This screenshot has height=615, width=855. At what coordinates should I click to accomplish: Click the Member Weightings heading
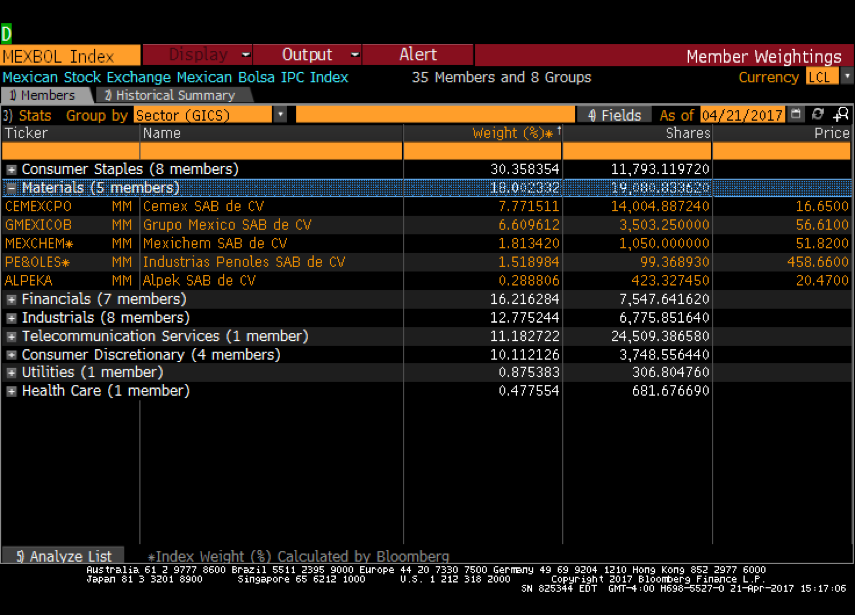tap(763, 57)
